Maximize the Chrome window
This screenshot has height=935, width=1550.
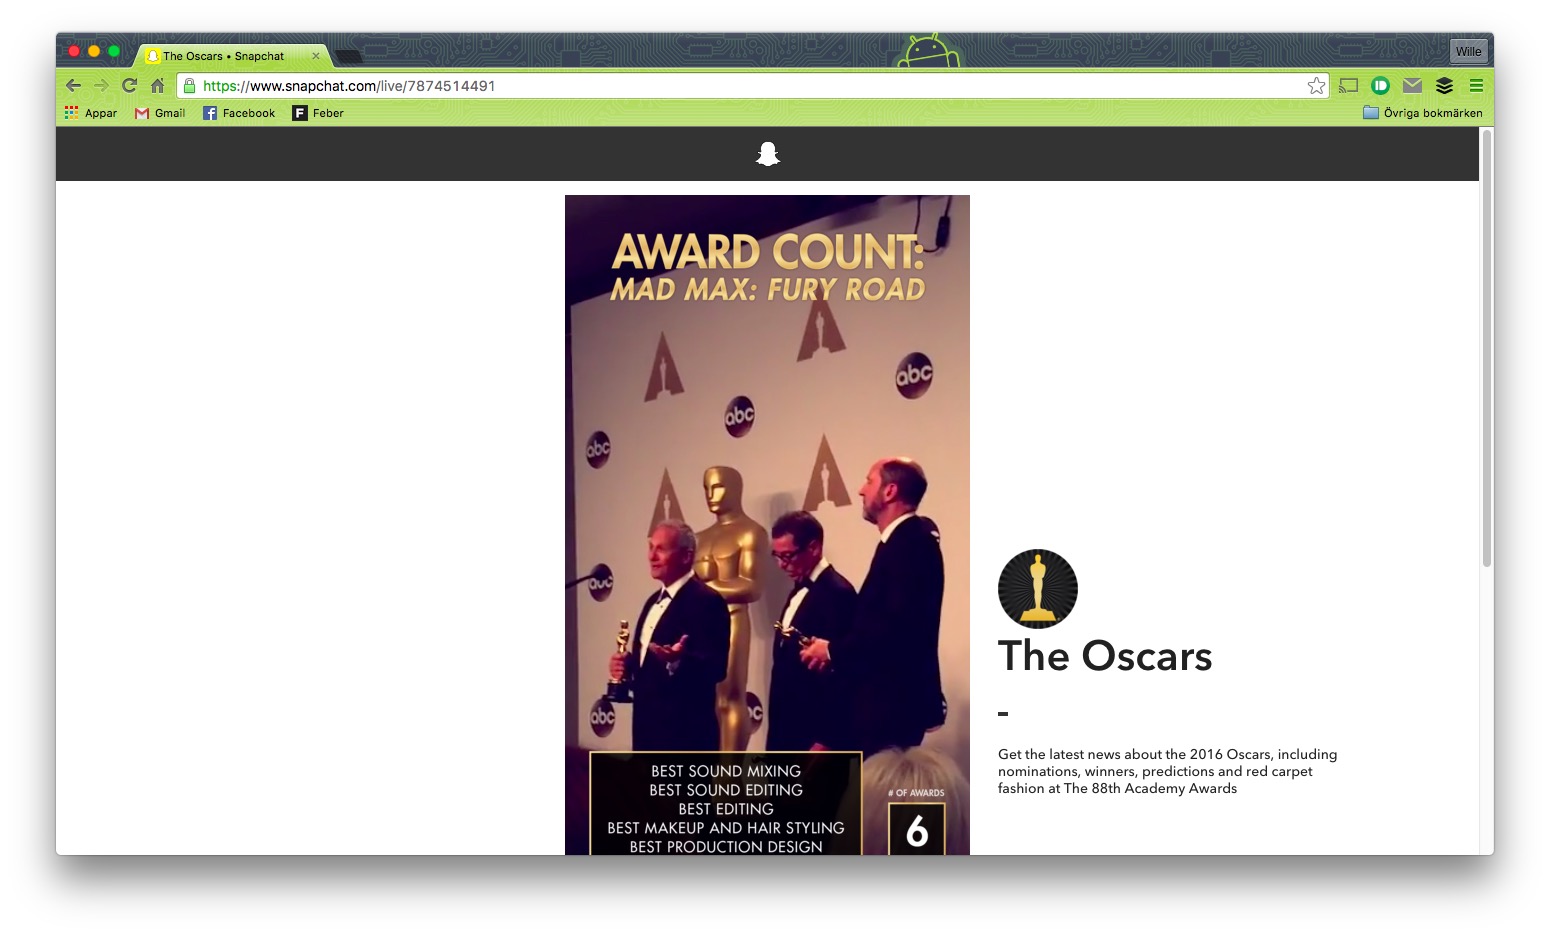point(114,51)
